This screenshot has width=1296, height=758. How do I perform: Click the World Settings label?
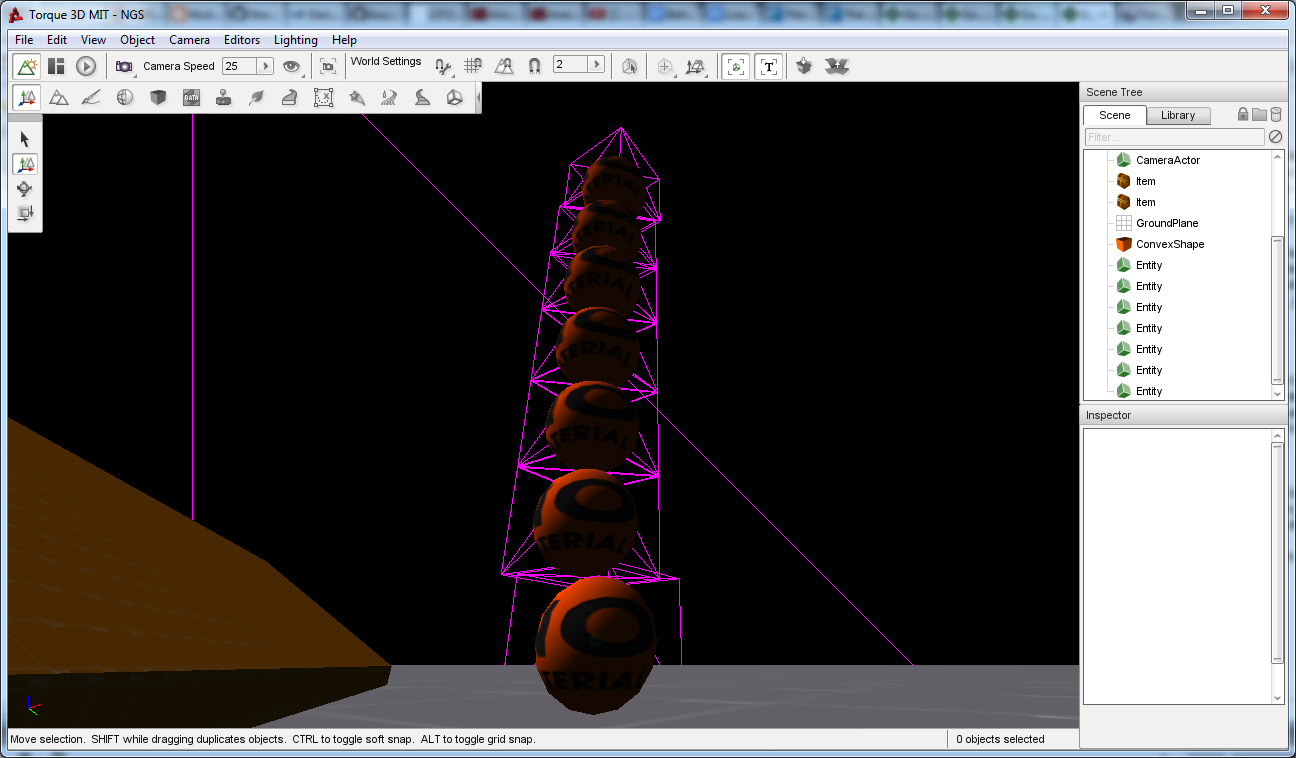pos(386,61)
